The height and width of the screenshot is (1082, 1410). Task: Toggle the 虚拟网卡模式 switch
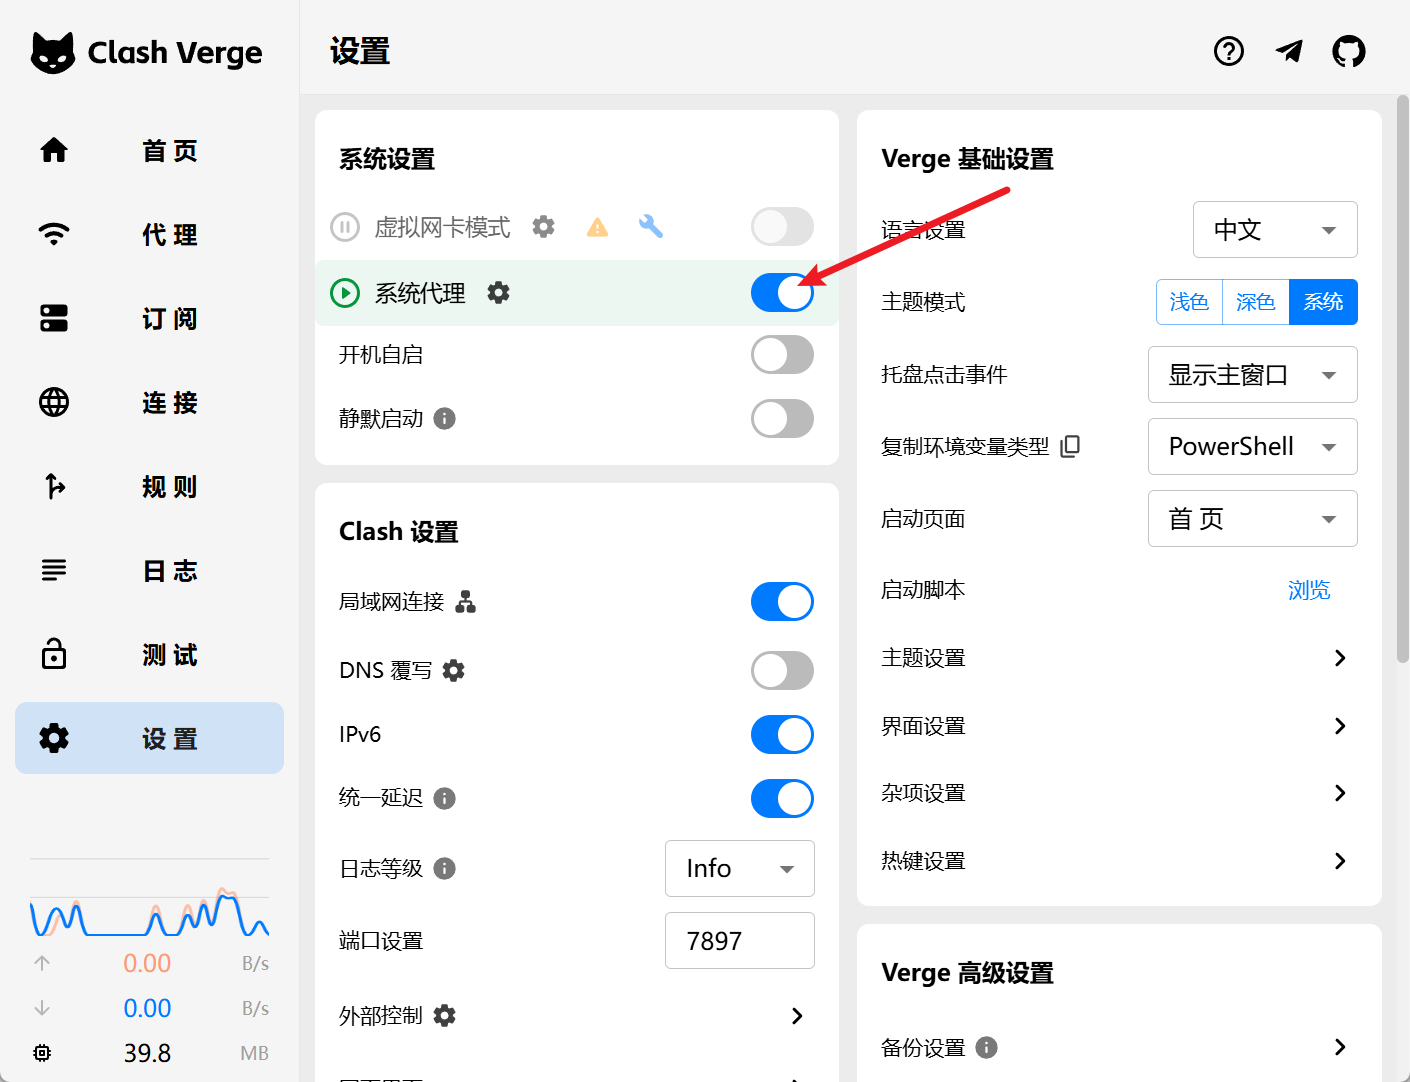coord(782,227)
